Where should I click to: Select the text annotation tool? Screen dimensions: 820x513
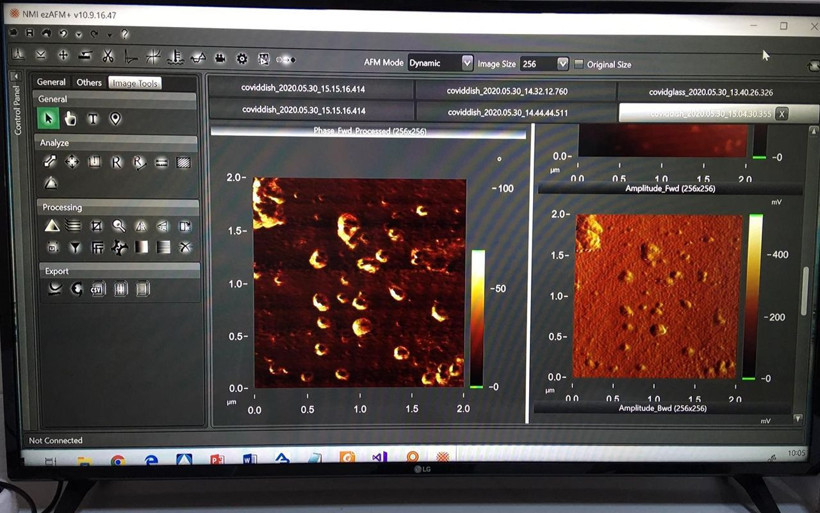click(x=93, y=119)
